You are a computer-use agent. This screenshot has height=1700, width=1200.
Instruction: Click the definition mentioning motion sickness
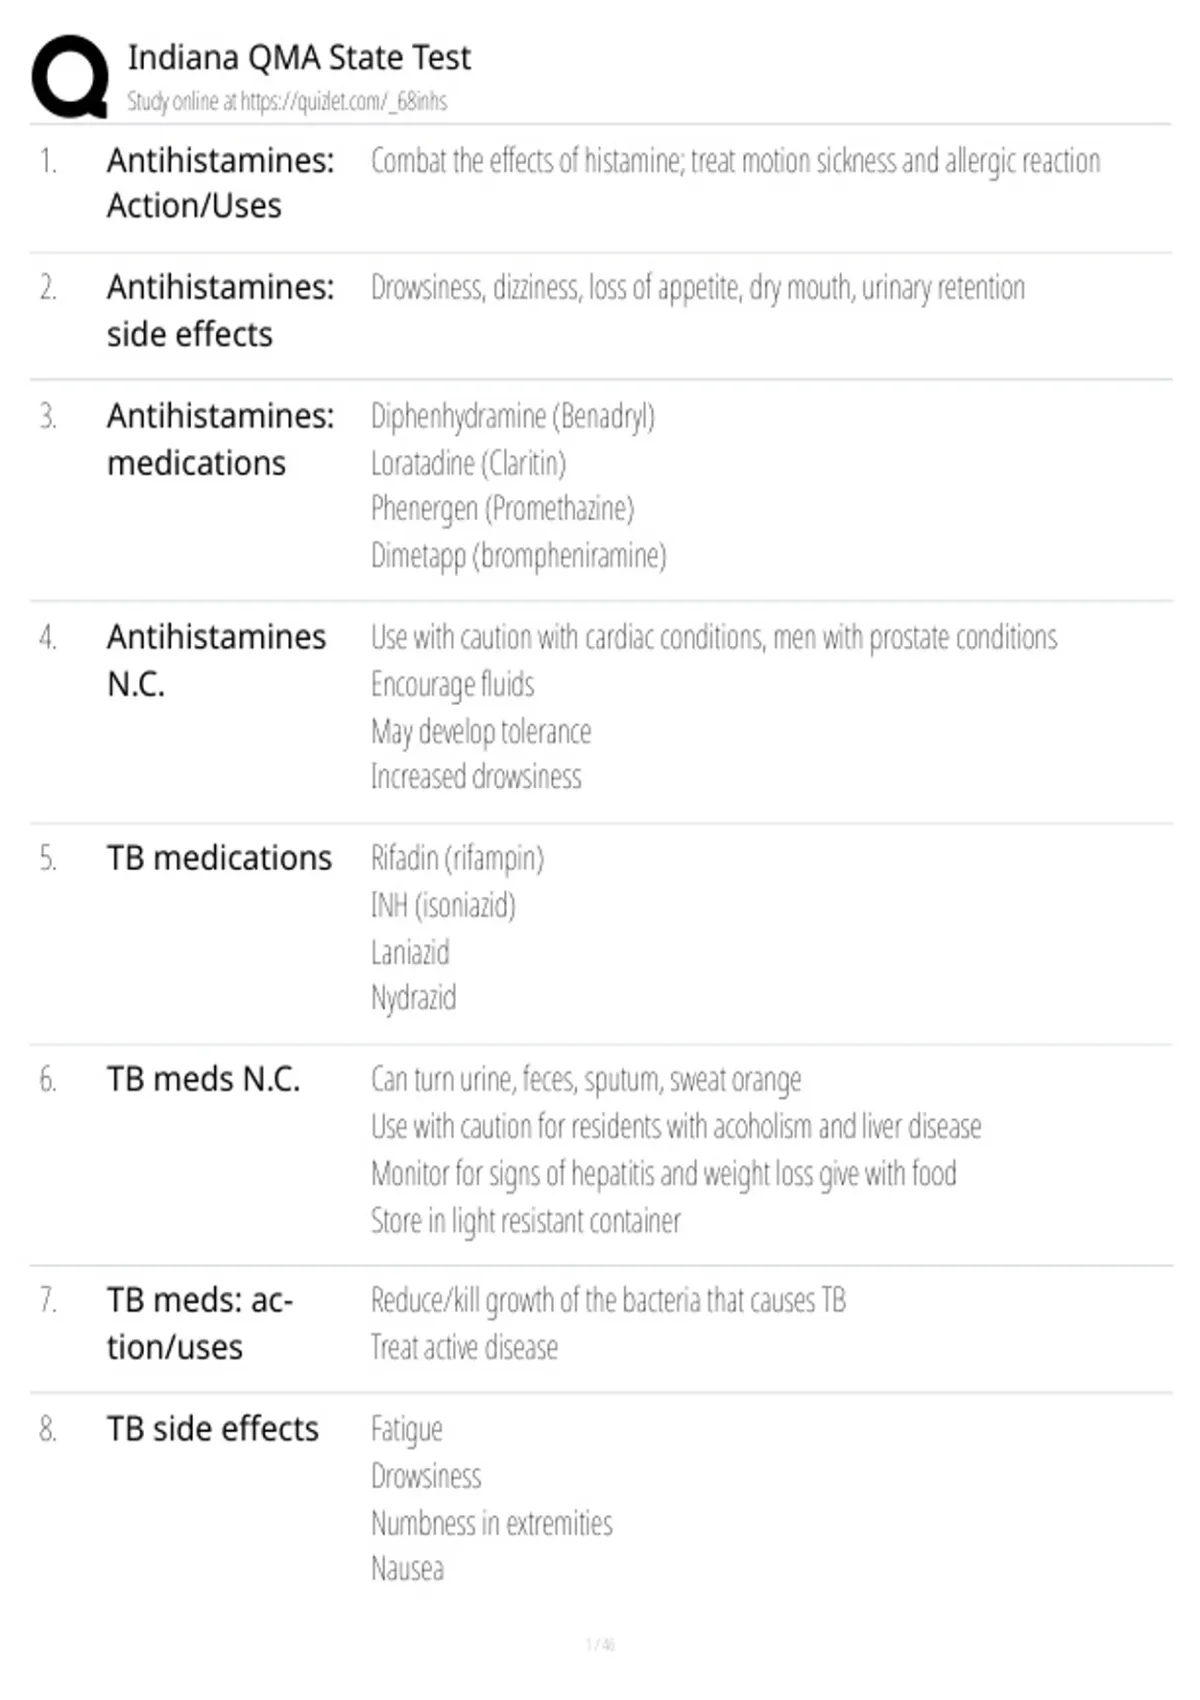[736, 161]
